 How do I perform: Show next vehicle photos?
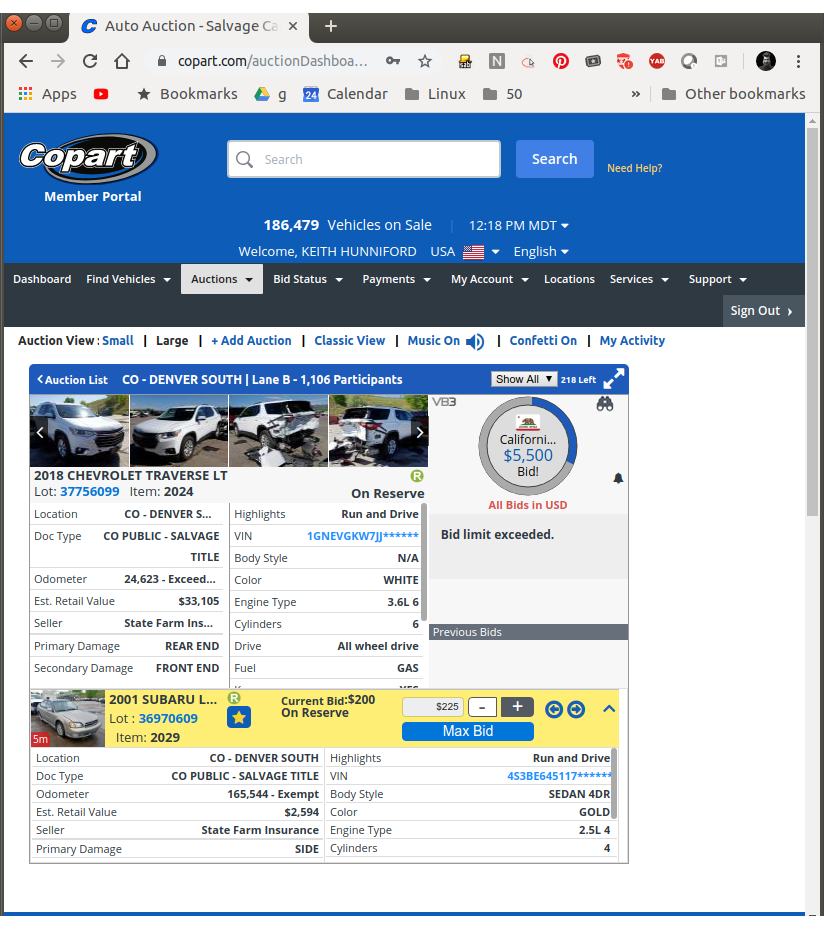tap(419, 433)
